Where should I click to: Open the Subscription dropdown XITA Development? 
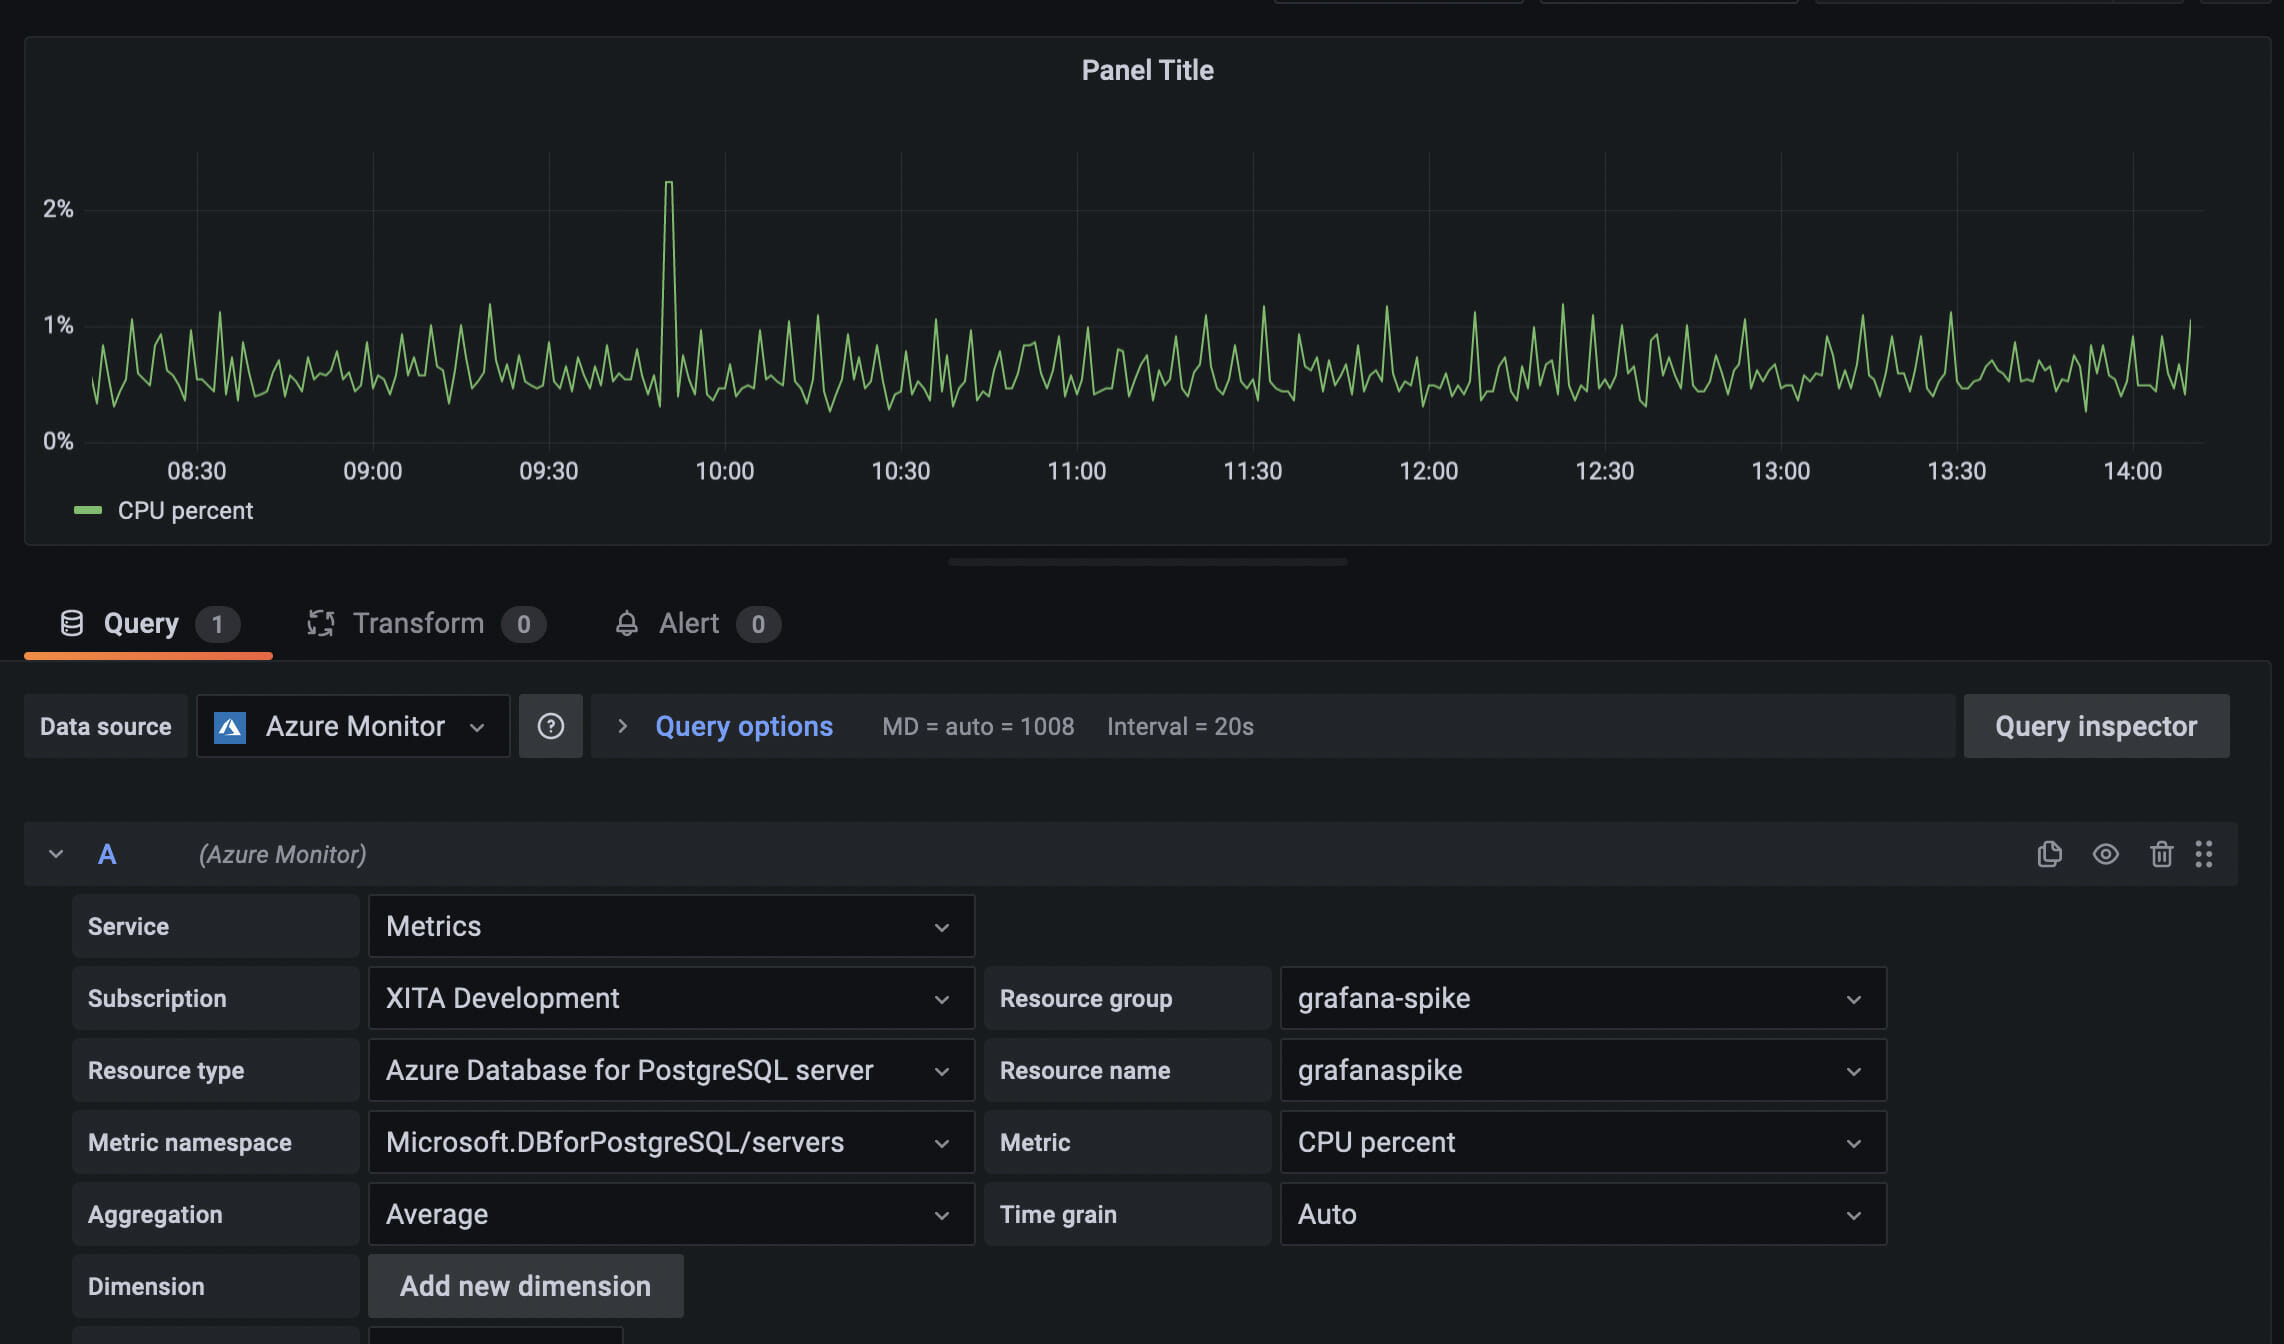point(671,998)
